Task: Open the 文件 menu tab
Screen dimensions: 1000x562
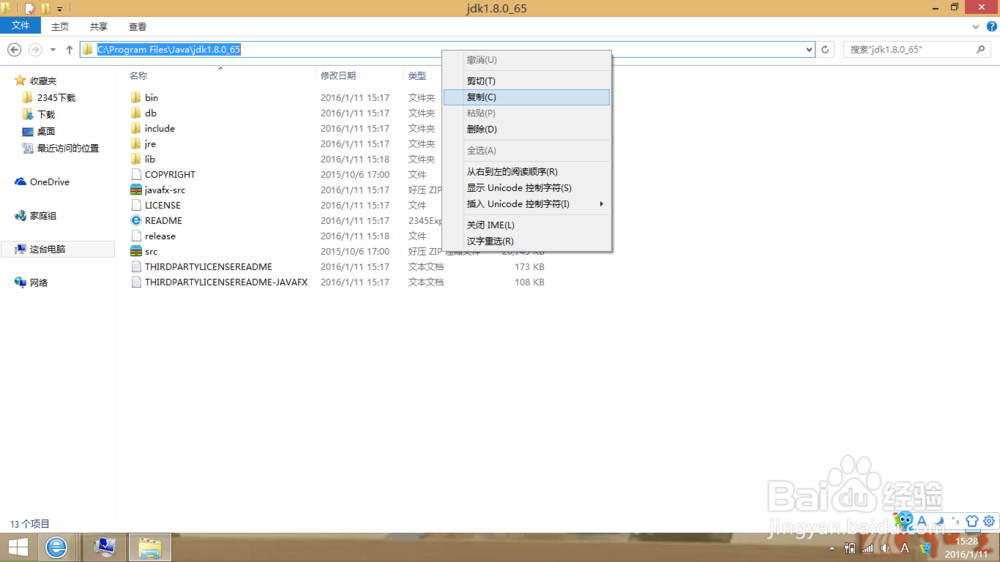Action: tap(20, 26)
